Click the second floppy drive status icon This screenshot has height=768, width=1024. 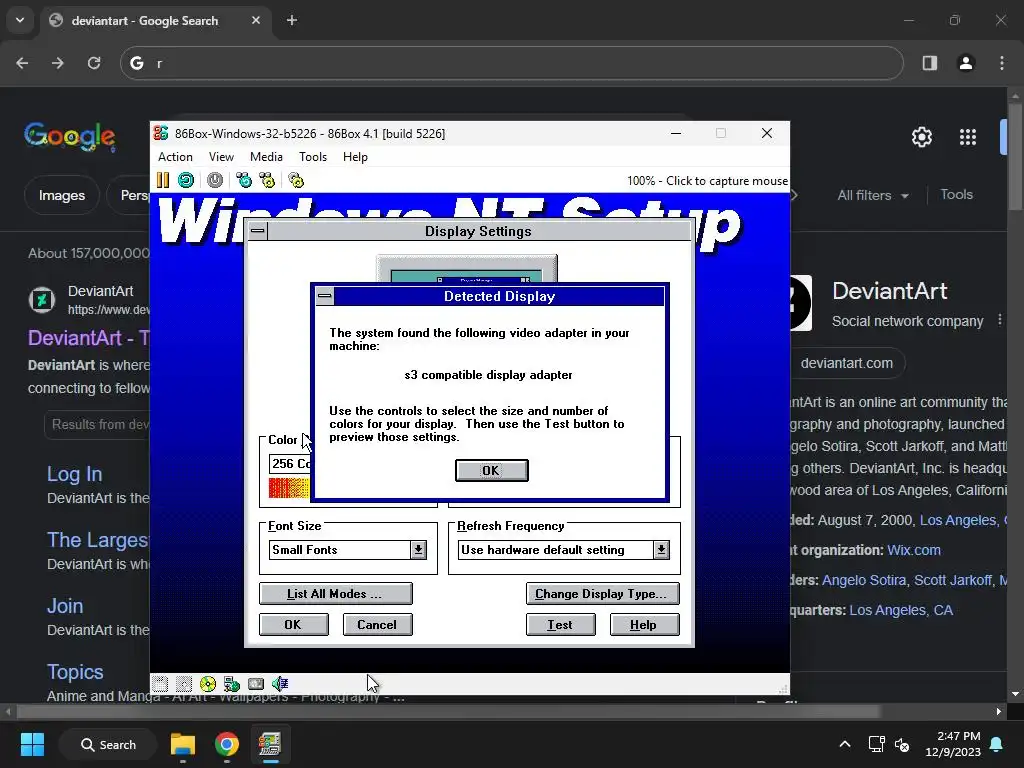[x=184, y=684]
